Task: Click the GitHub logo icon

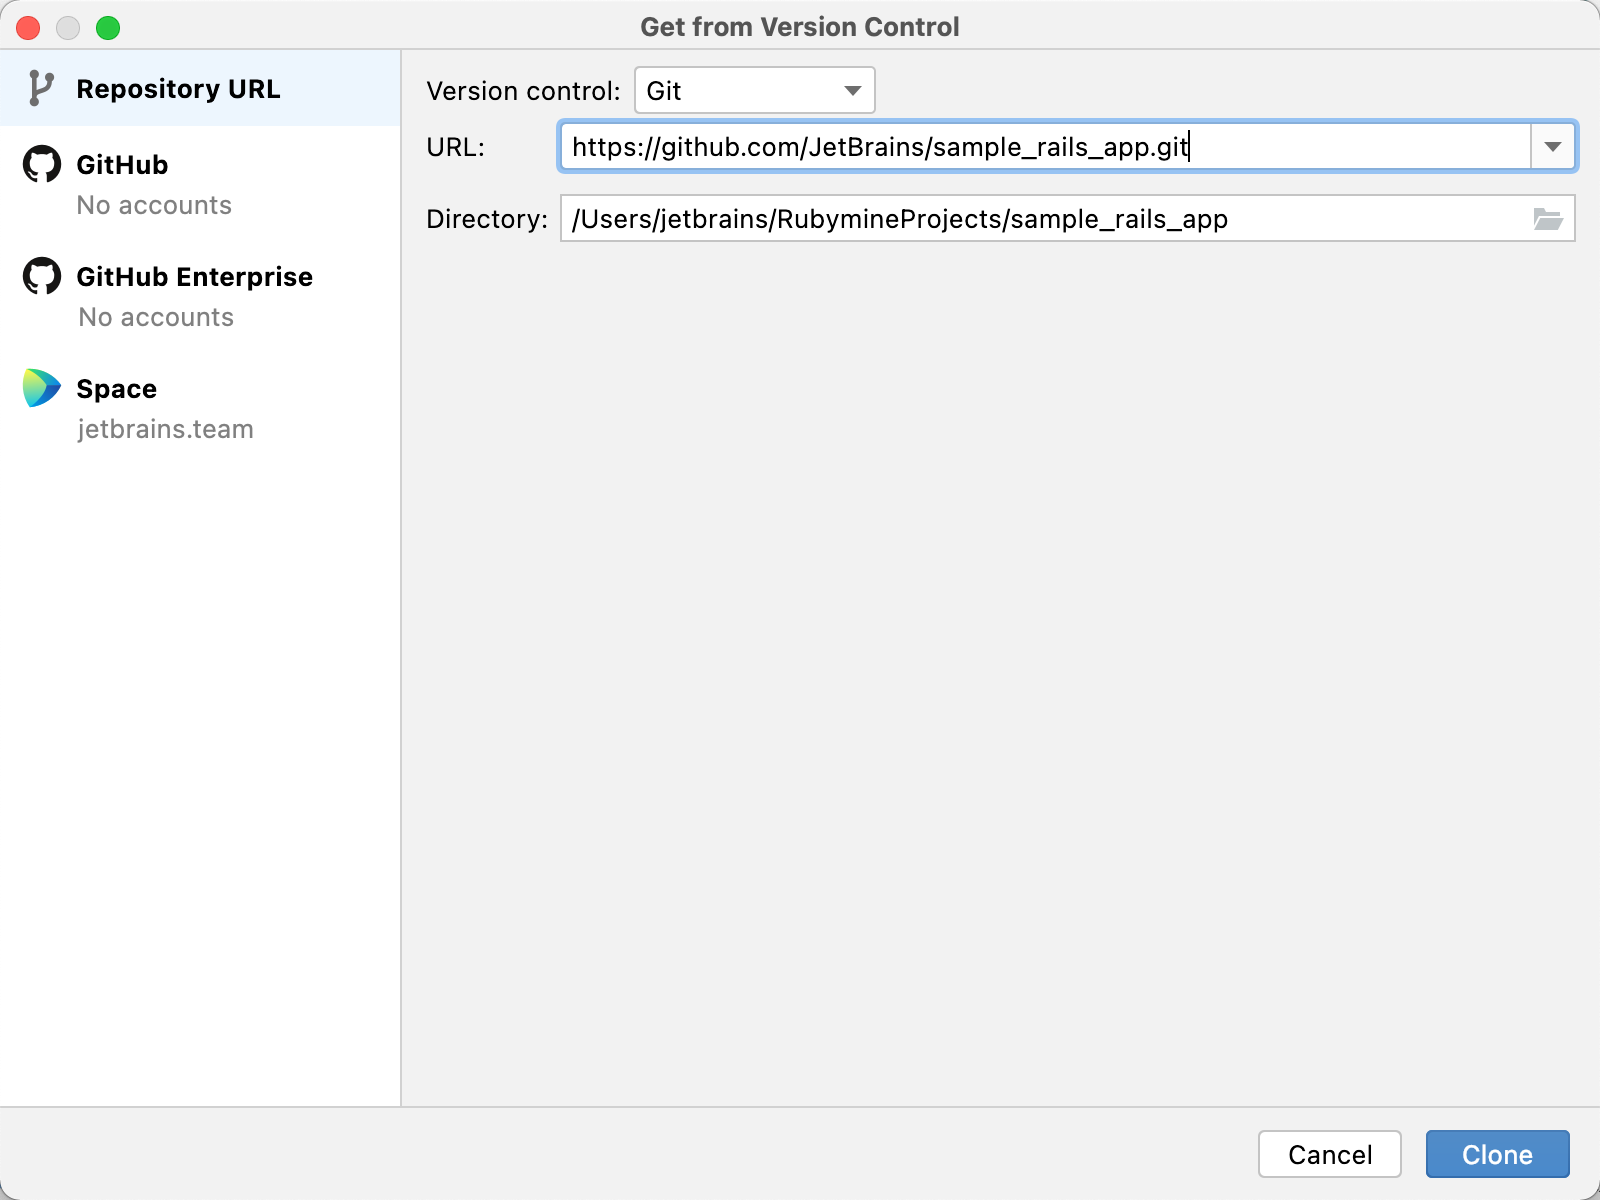Action: coord(41,164)
